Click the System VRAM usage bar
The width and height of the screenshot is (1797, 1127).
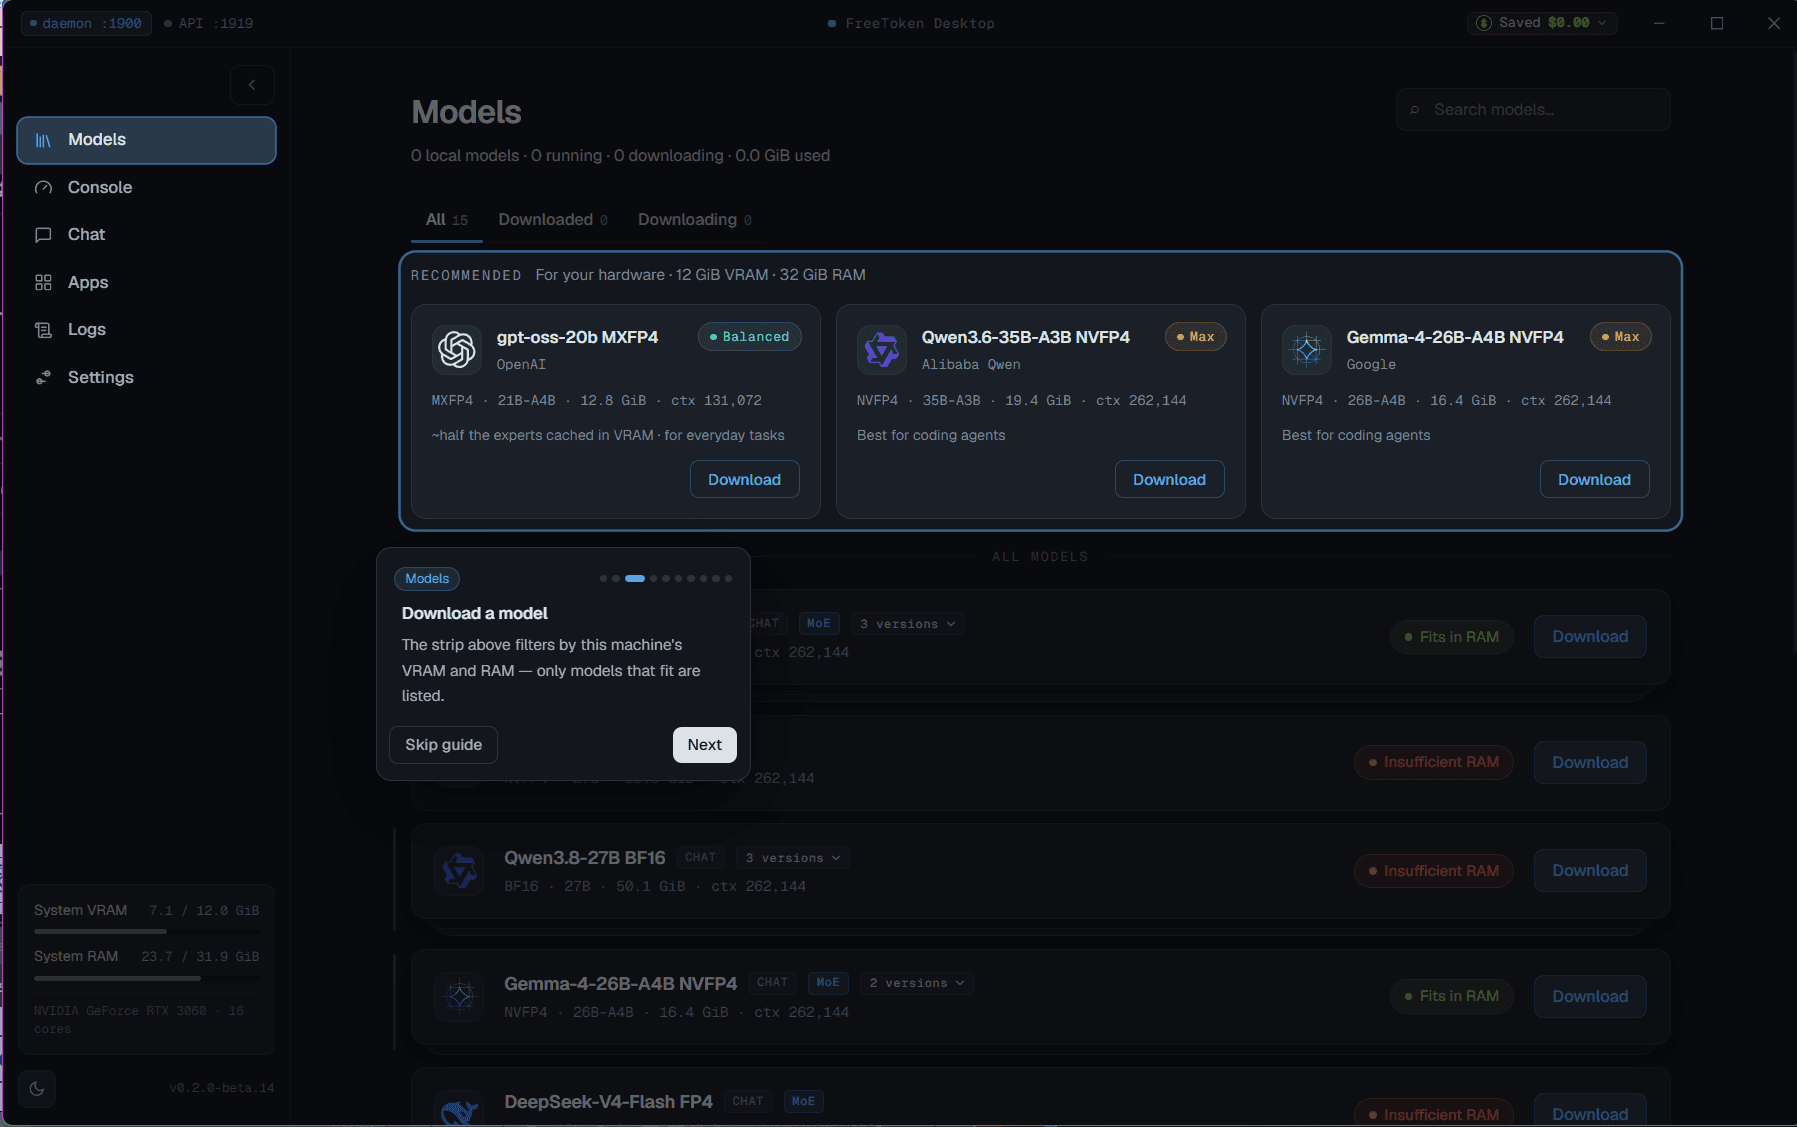click(146, 932)
